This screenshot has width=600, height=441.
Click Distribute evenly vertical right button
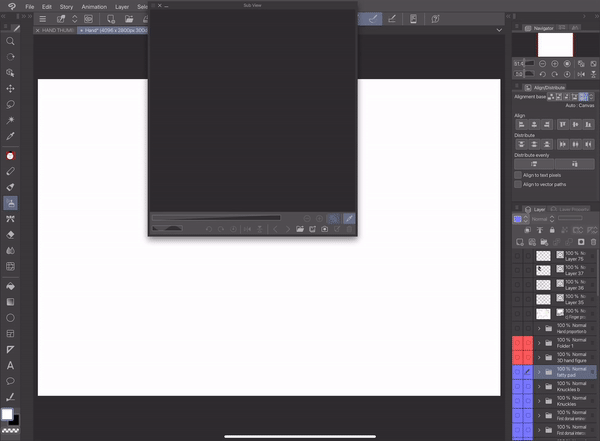click(x=574, y=164)
